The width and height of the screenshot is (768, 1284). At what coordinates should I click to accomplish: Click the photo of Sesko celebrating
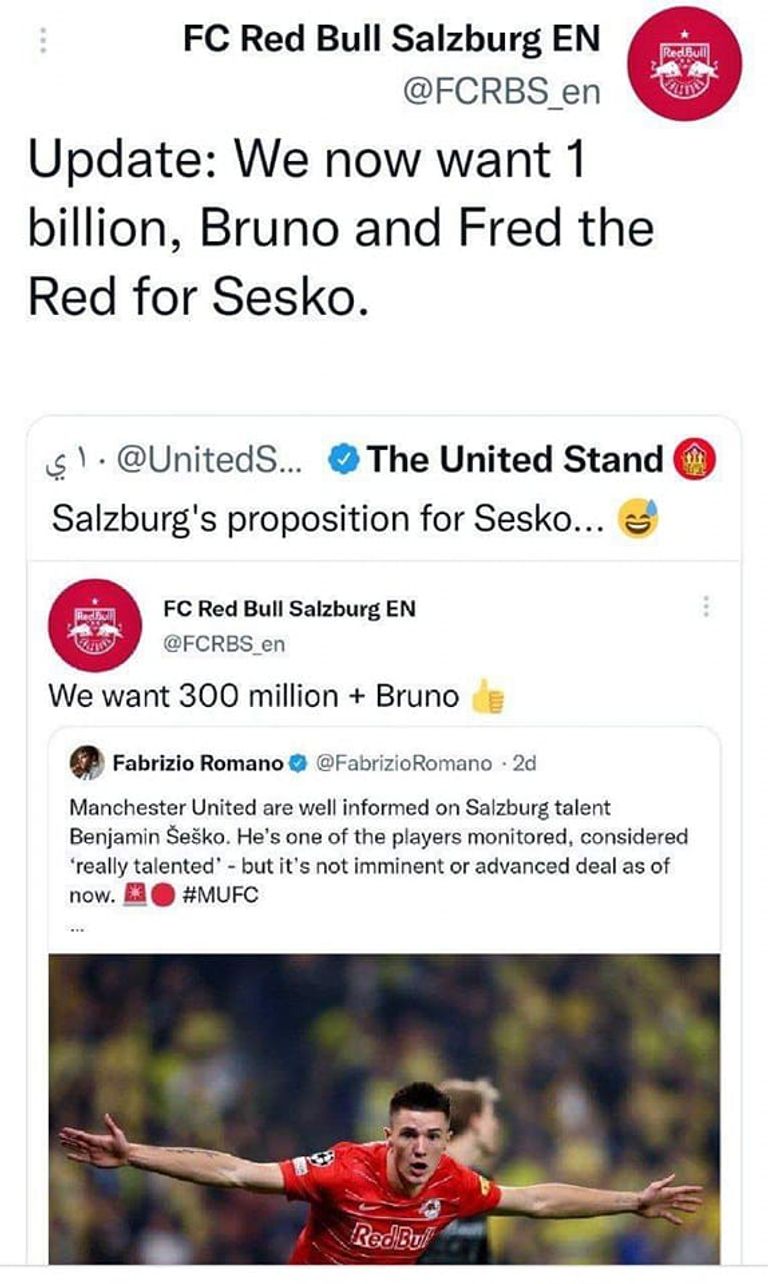pyautogui.click(x=384, y=1110)
